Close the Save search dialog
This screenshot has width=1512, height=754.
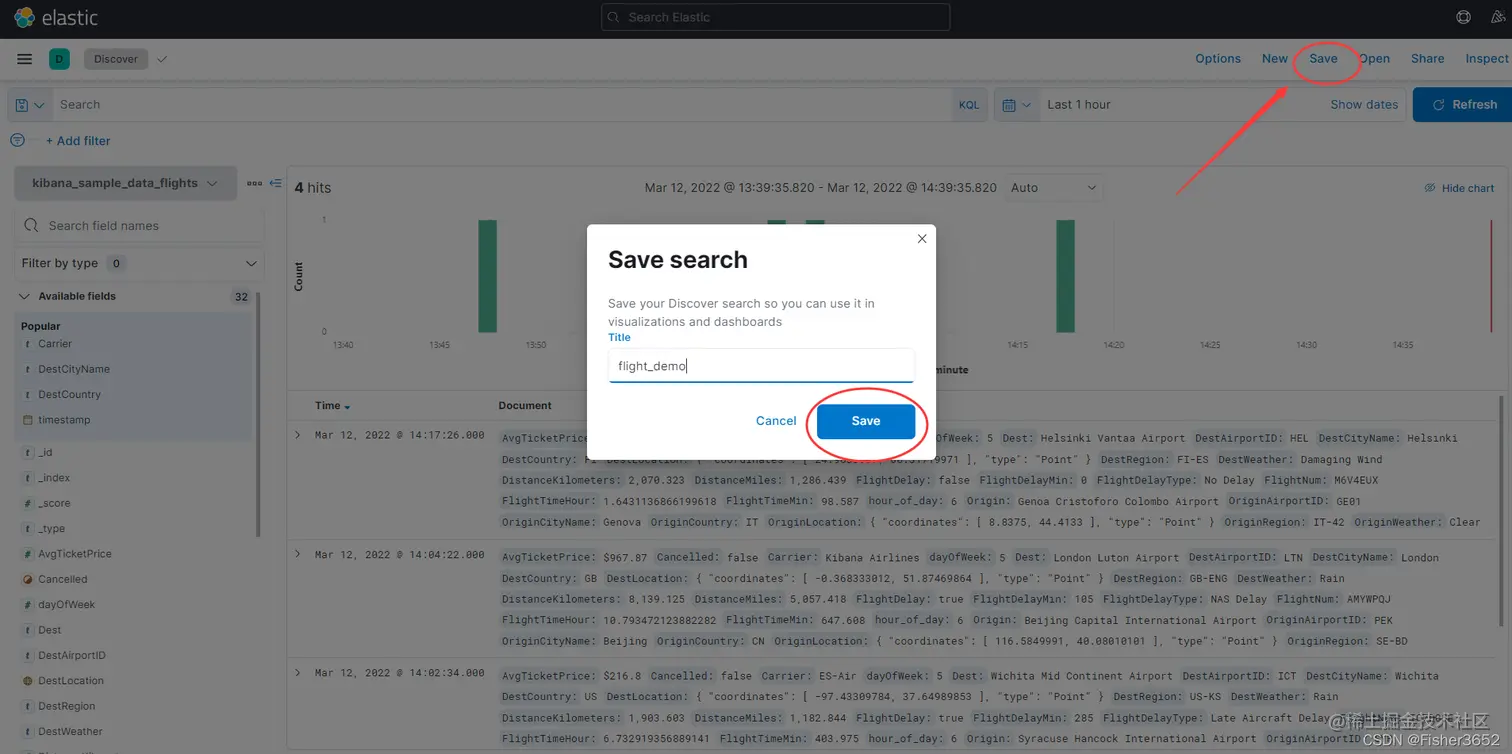pyautogui.click(x=922, y=238)
